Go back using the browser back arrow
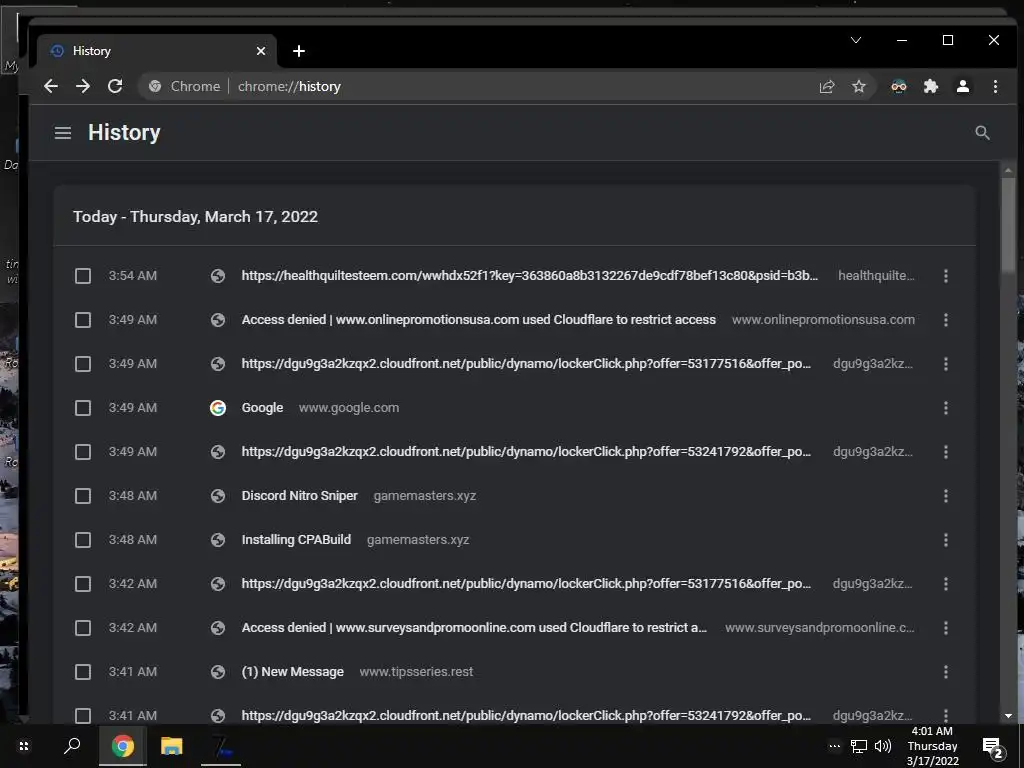The width and height of the screenshot is (1024, 768). [51, 86]
